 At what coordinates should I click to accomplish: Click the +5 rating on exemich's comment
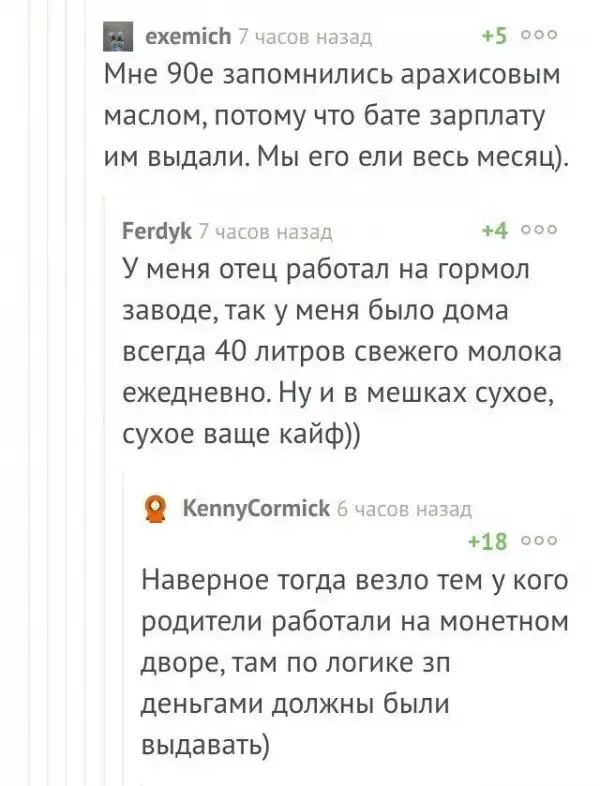point(497,38)
